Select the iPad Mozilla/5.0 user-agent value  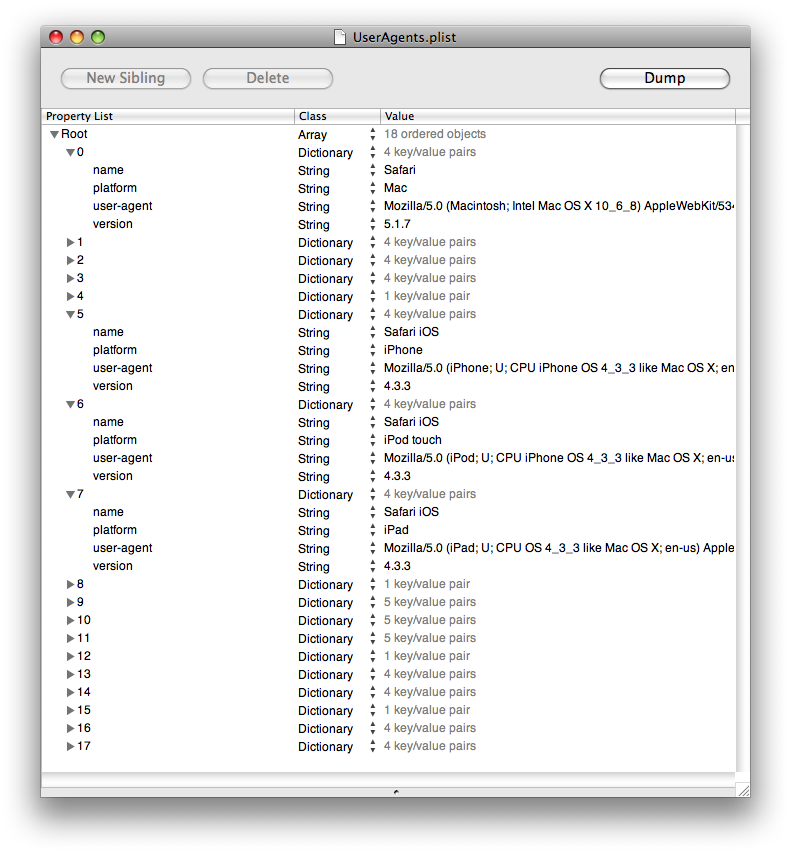(559, 548)
